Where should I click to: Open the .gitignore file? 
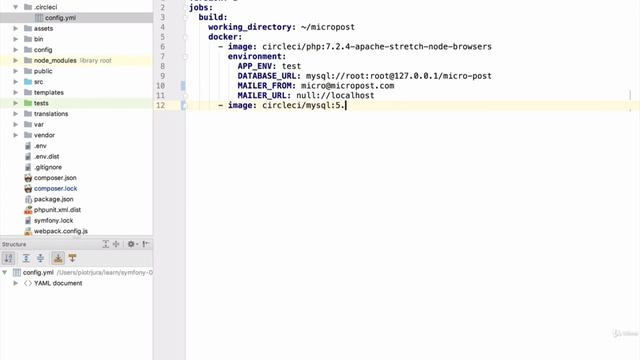[48, 167]
